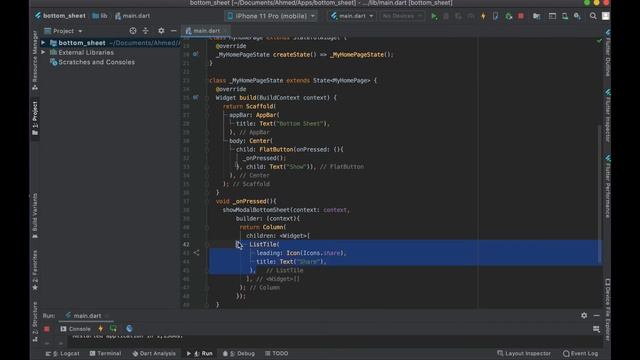Screen dimensions: 640x360
Task: Toggle the Flutter Outline side panel
Action: click(x=607, y=53)
